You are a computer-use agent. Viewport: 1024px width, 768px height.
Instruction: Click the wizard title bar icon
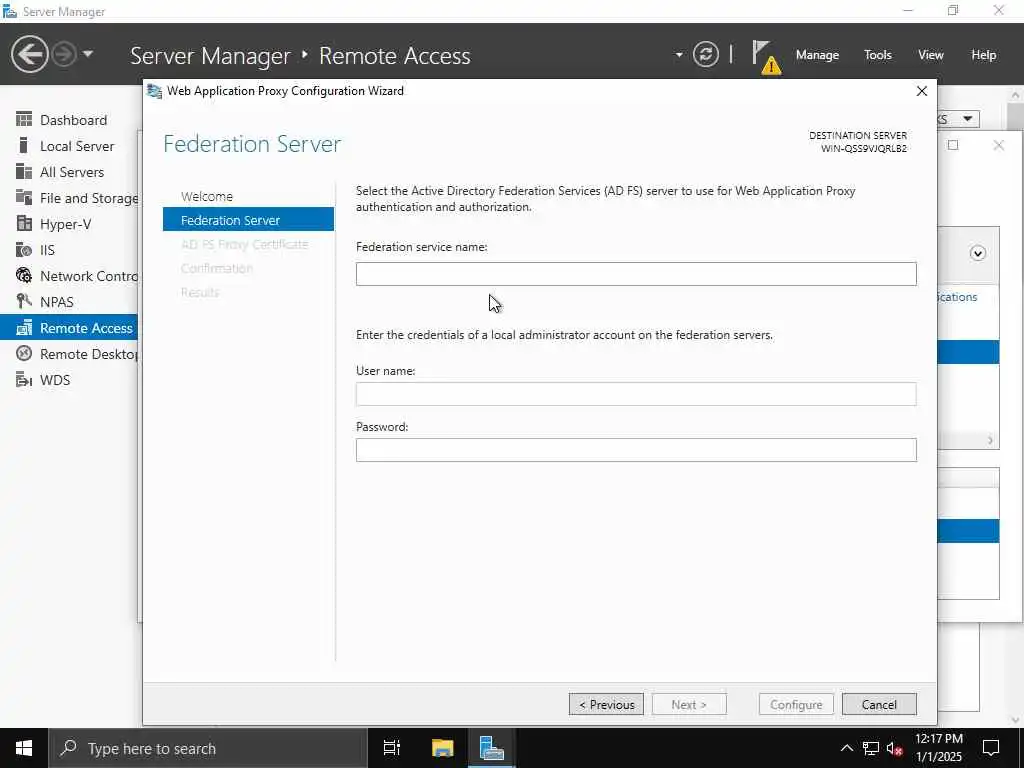click(155, 91)
